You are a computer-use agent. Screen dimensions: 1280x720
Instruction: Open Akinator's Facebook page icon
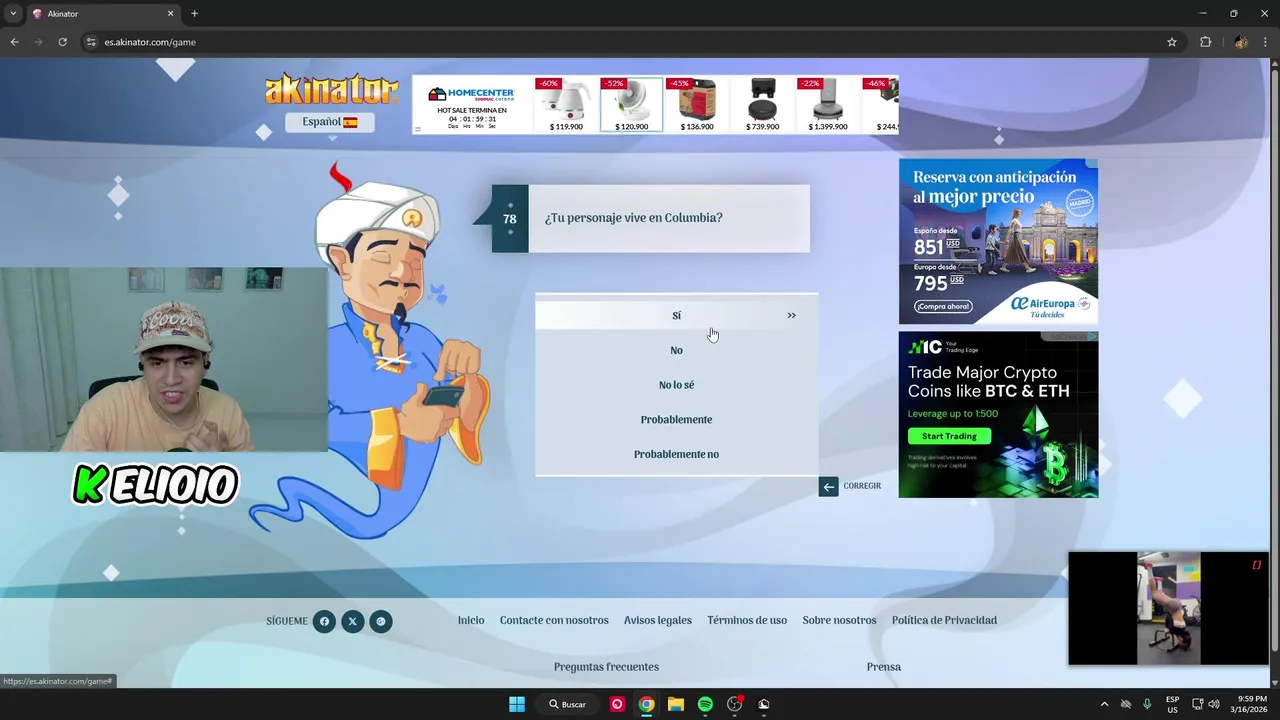324,621
